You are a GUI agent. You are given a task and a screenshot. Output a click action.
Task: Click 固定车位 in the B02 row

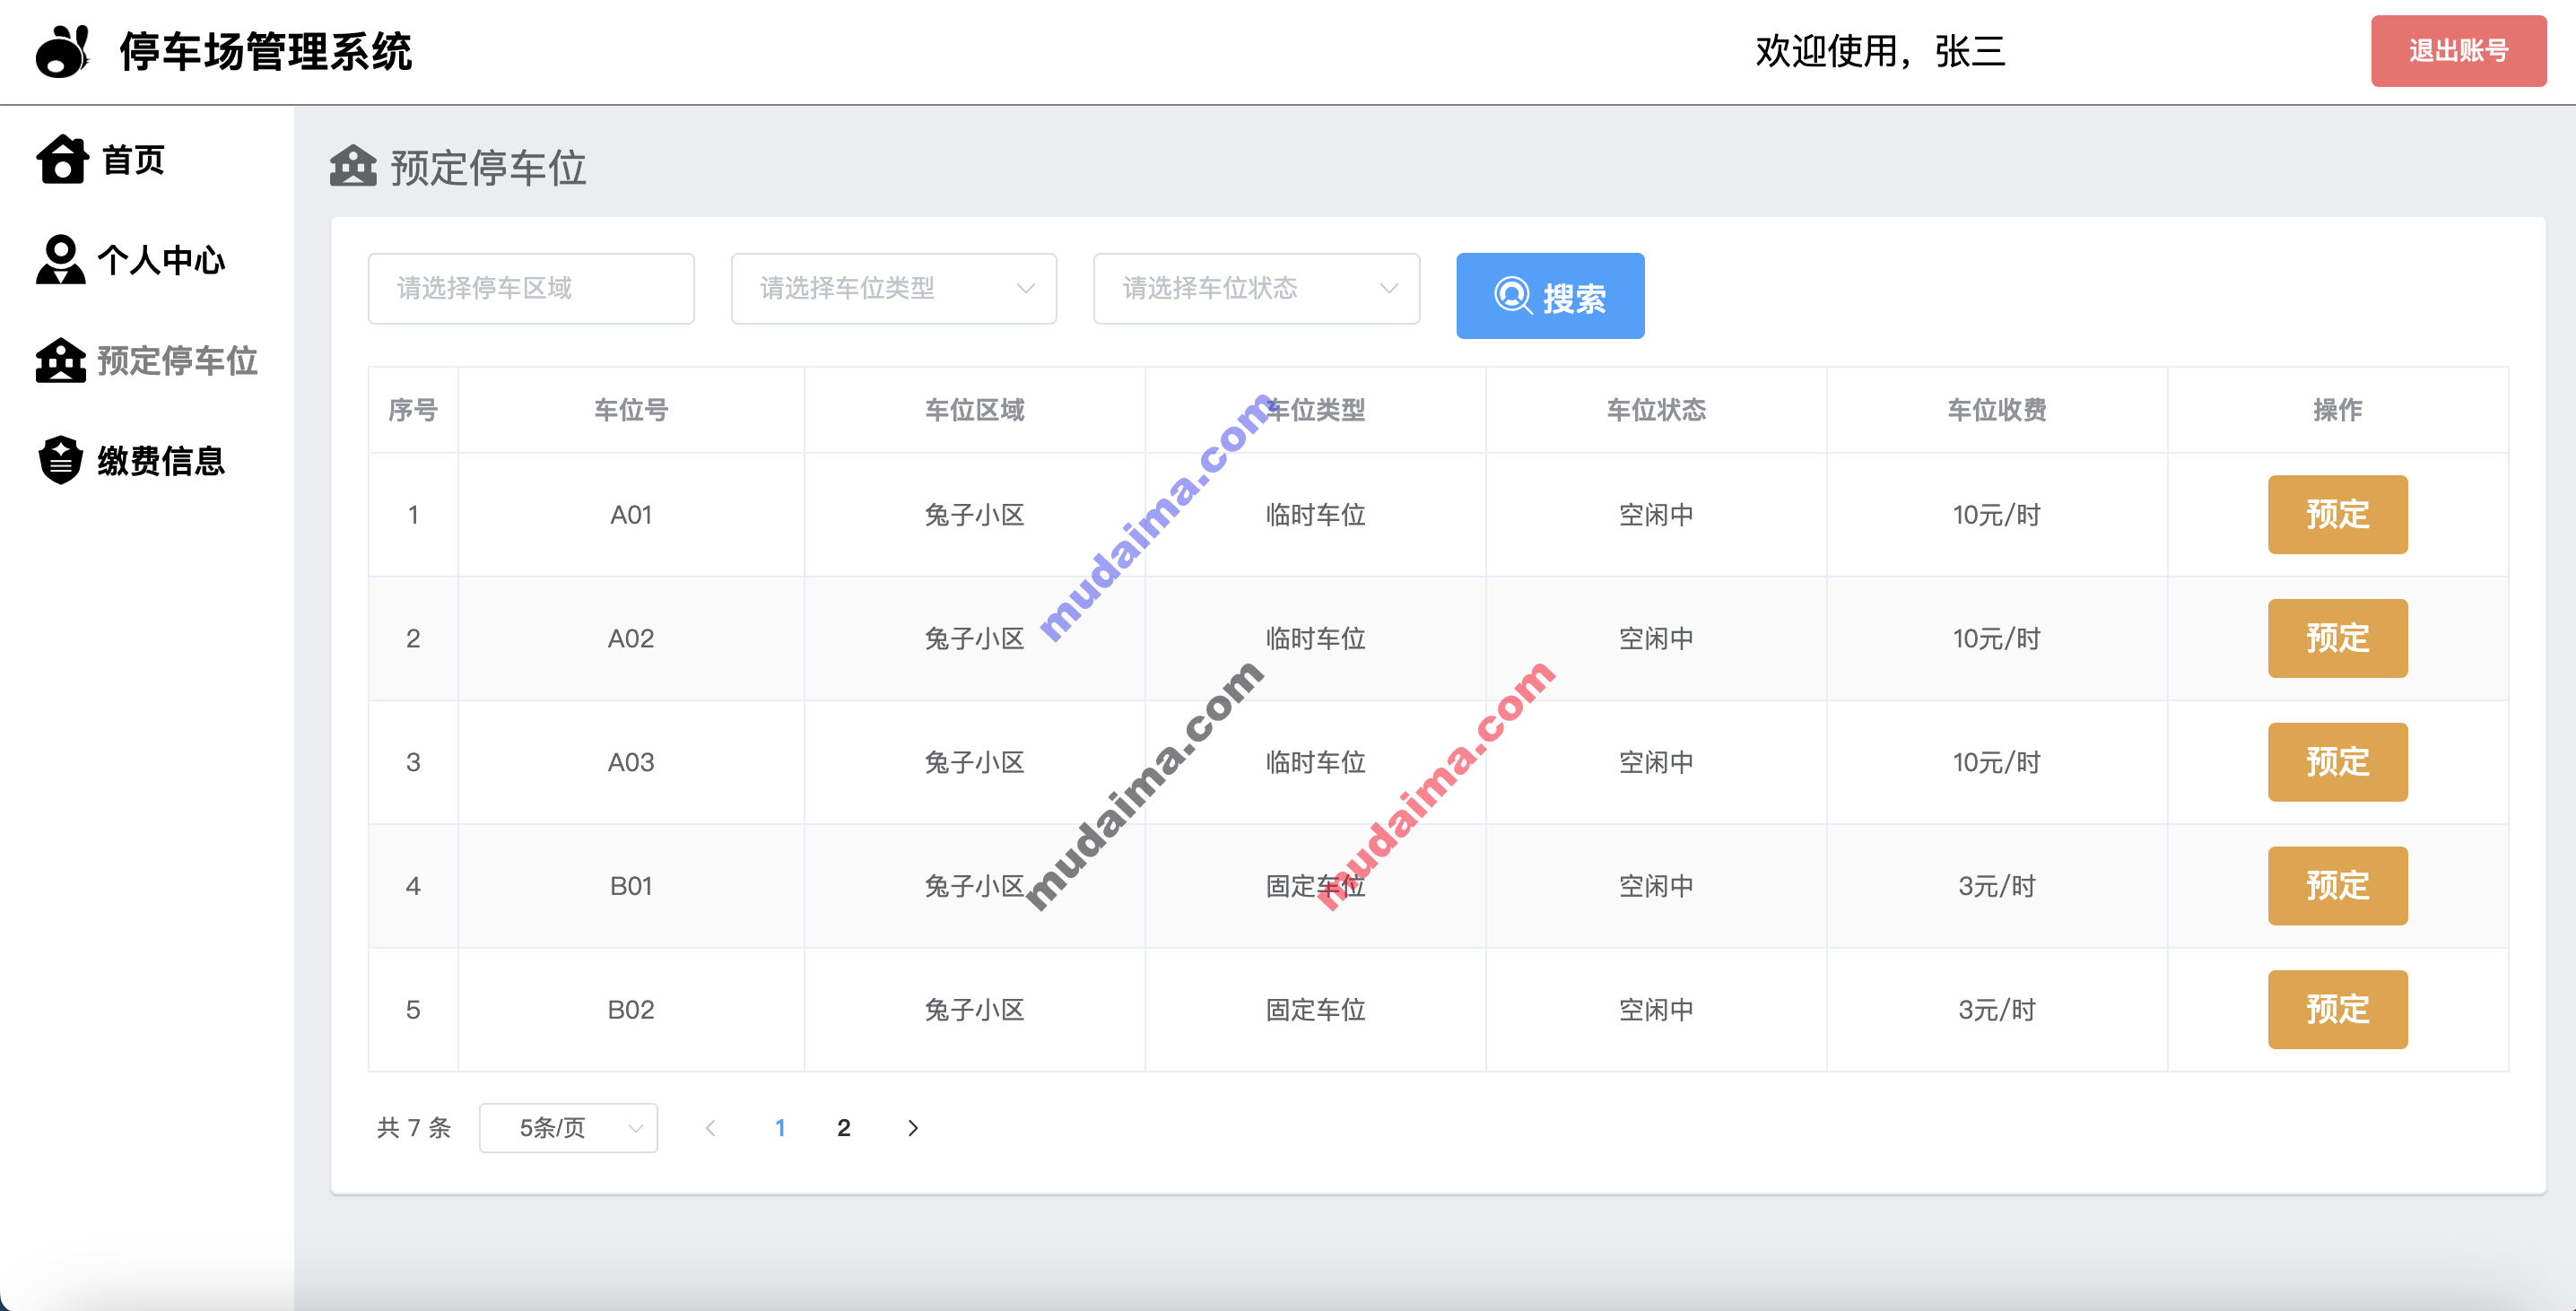(1315, 1010)
